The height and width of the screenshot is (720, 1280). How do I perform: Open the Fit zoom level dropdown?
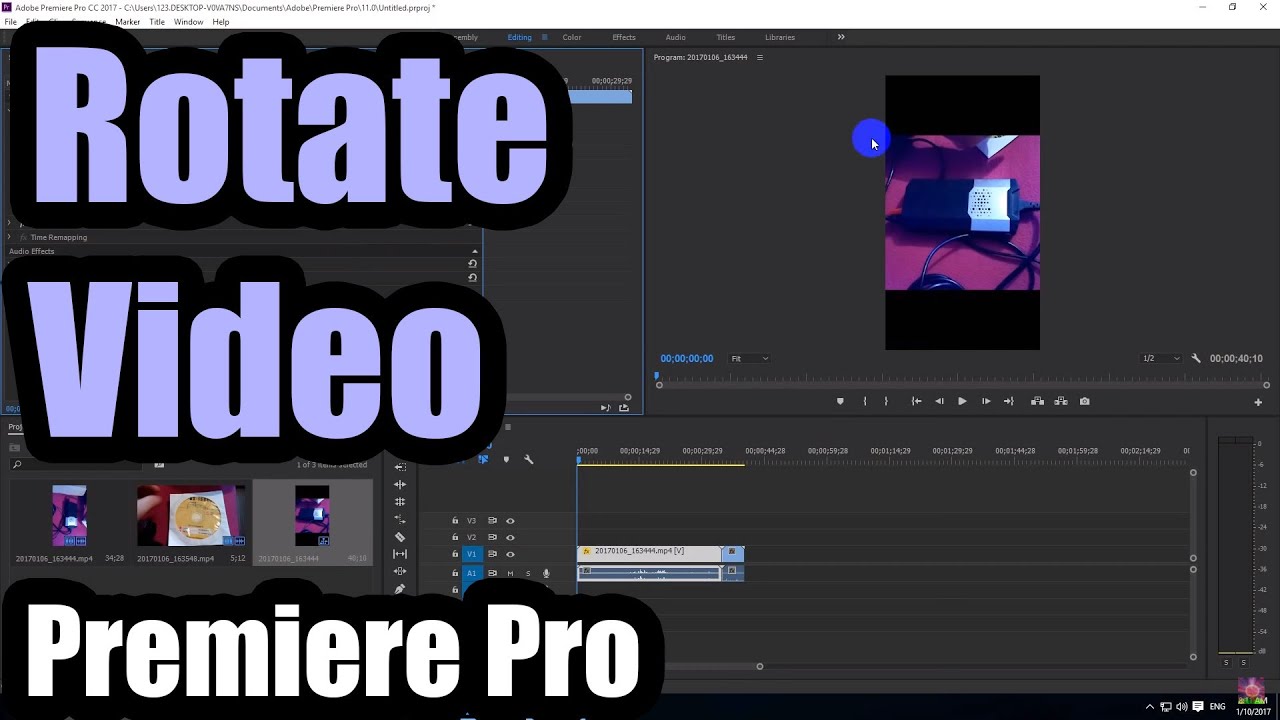click(749, 358)
